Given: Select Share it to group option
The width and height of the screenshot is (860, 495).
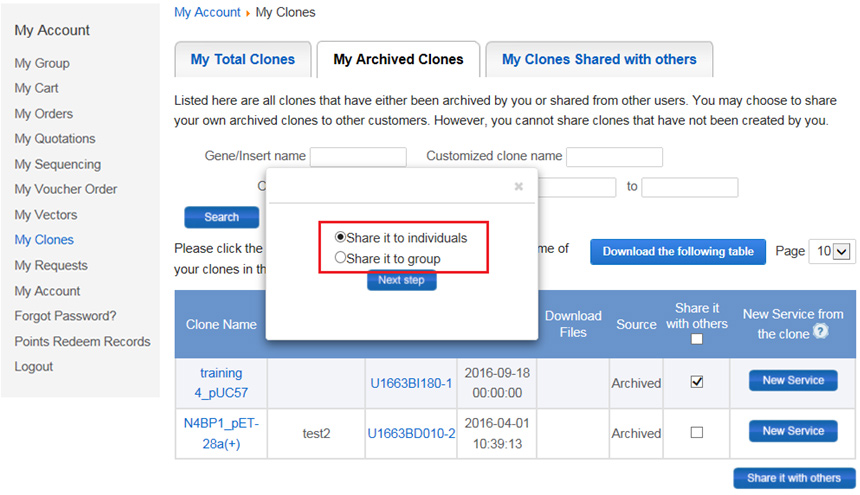Looking at the screenshot, I should click(x=341, y=258).
